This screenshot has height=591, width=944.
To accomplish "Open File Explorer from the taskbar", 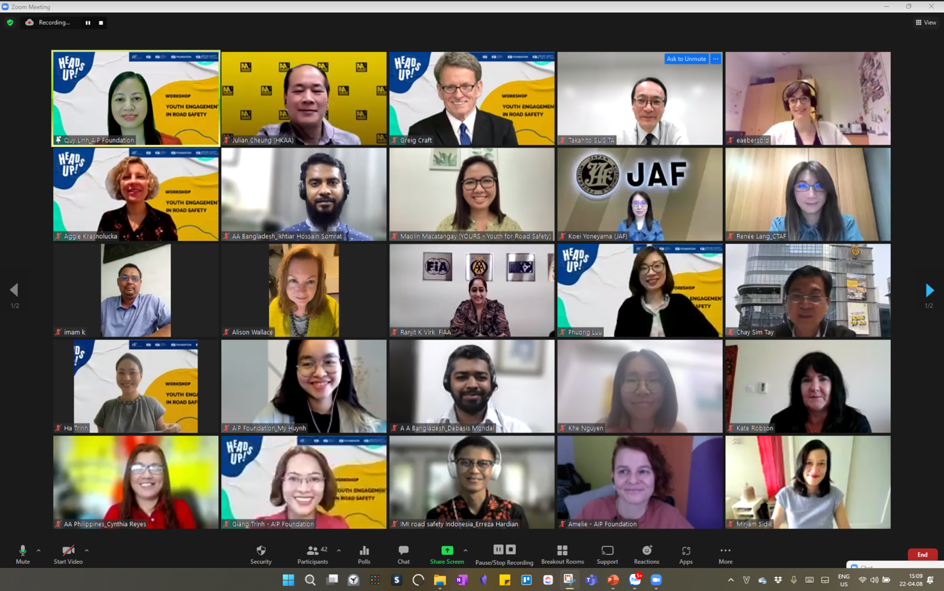I will 440,580.
